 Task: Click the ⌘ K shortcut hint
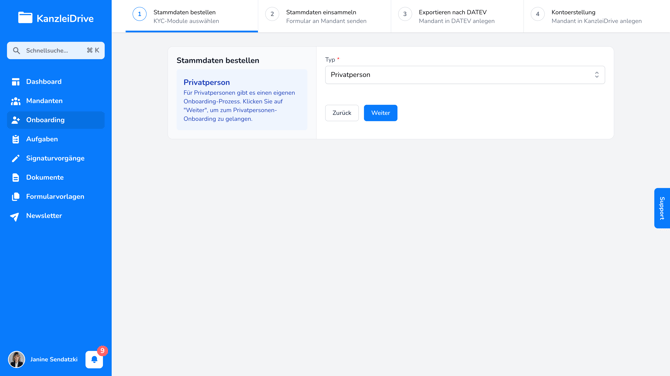[93, 50]
